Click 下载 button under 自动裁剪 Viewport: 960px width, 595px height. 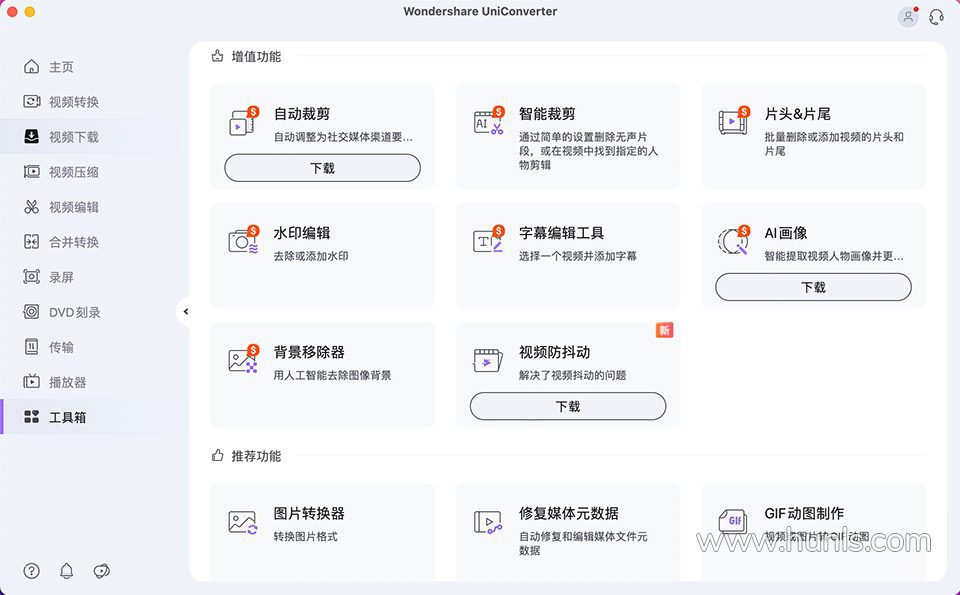tap(323, 168)
